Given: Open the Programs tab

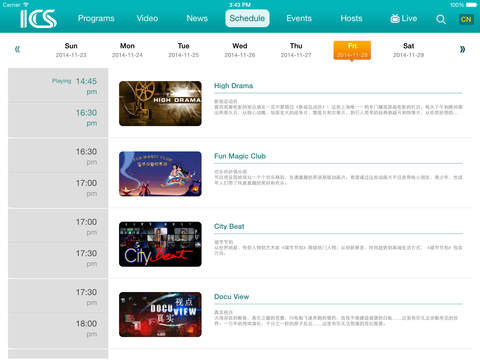Looking at the screenshot, I should click(96, 18).
